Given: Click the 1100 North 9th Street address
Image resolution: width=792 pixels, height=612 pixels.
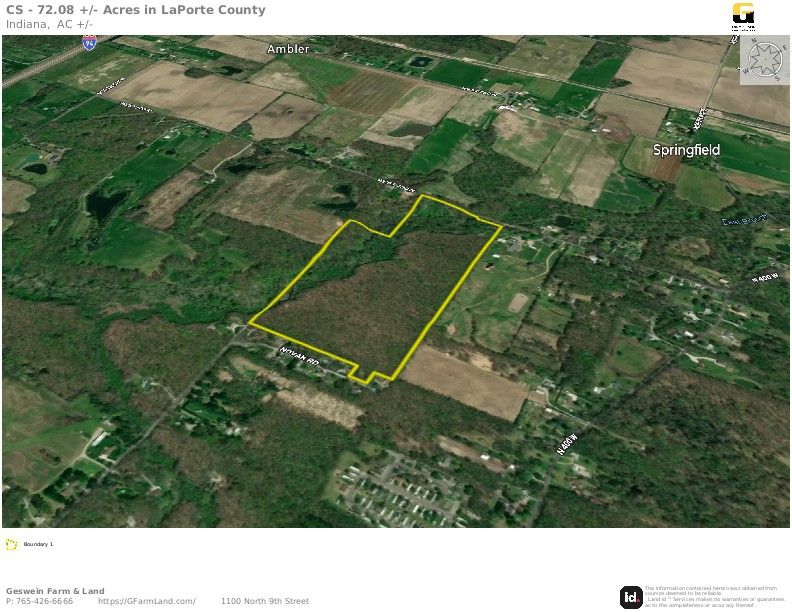Looking at the screenshot, I should [x=265, y=601].
